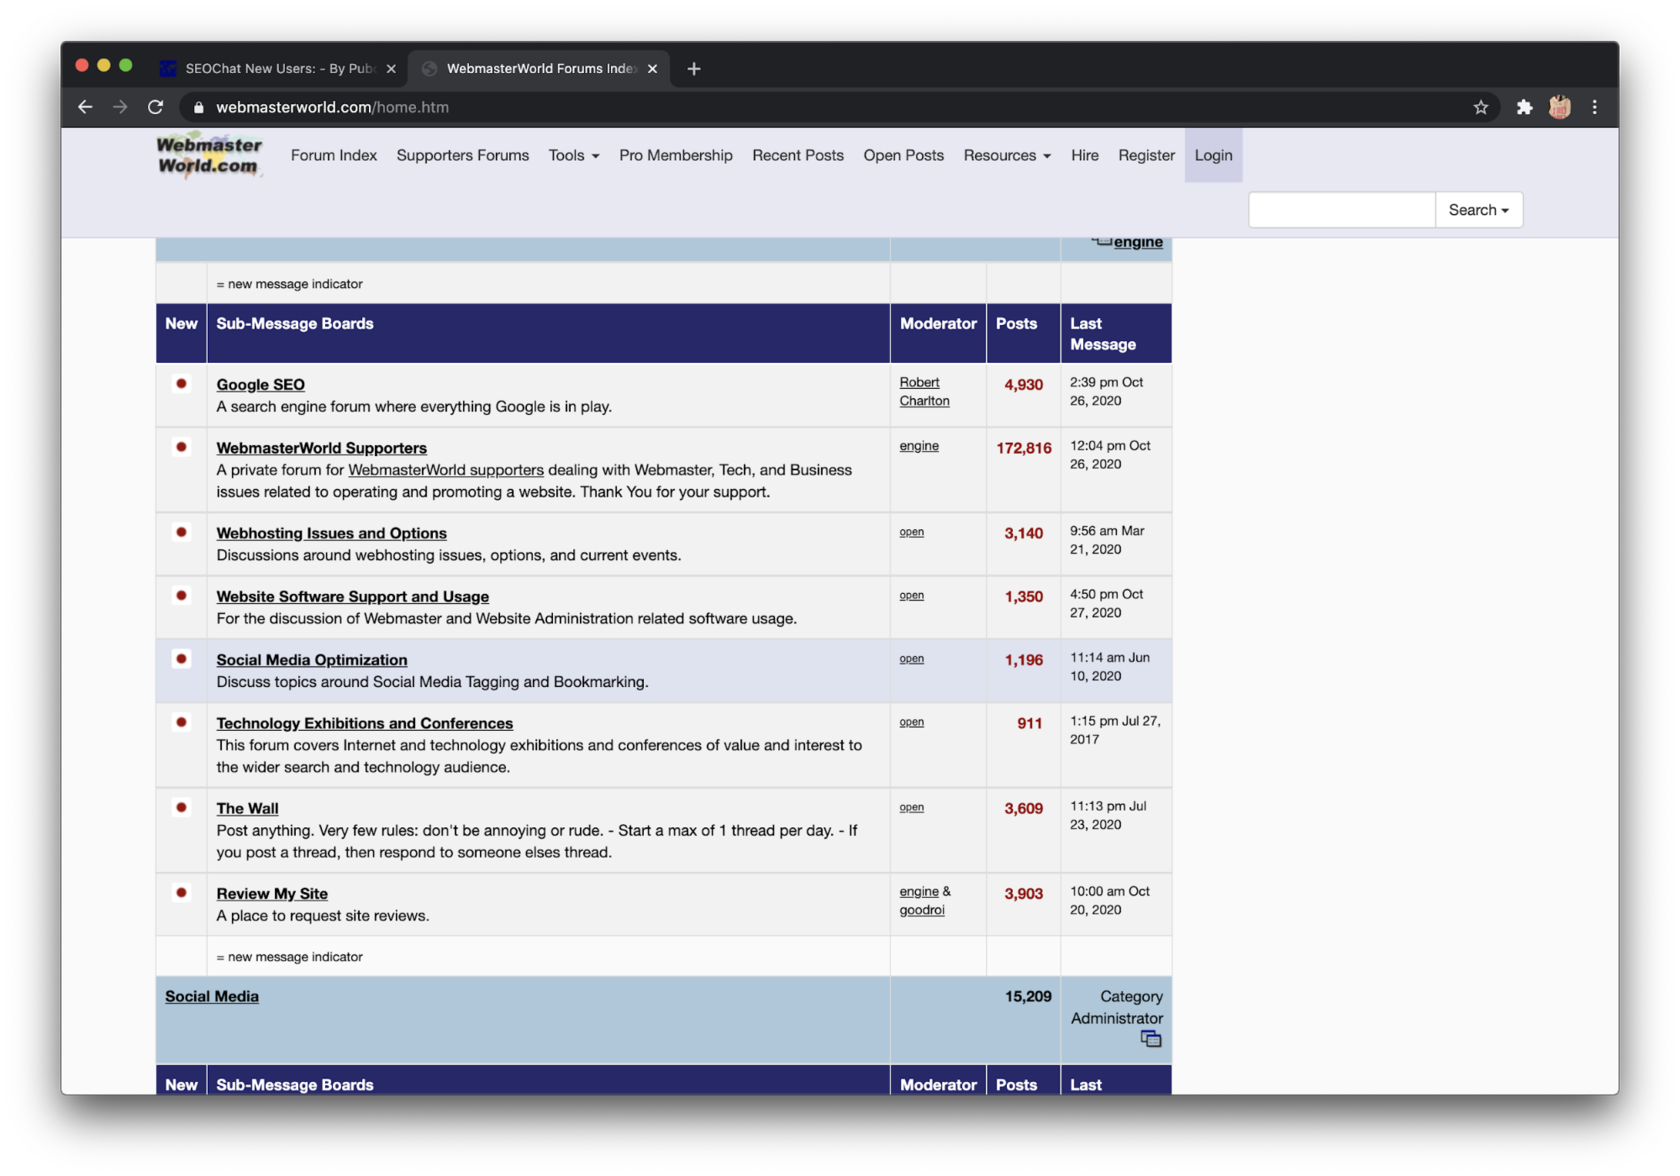The height and width of the screenshot is (1176, 1680).
Task: Click new message indicator for Webhosting Issues
Action: click(181, 532)
